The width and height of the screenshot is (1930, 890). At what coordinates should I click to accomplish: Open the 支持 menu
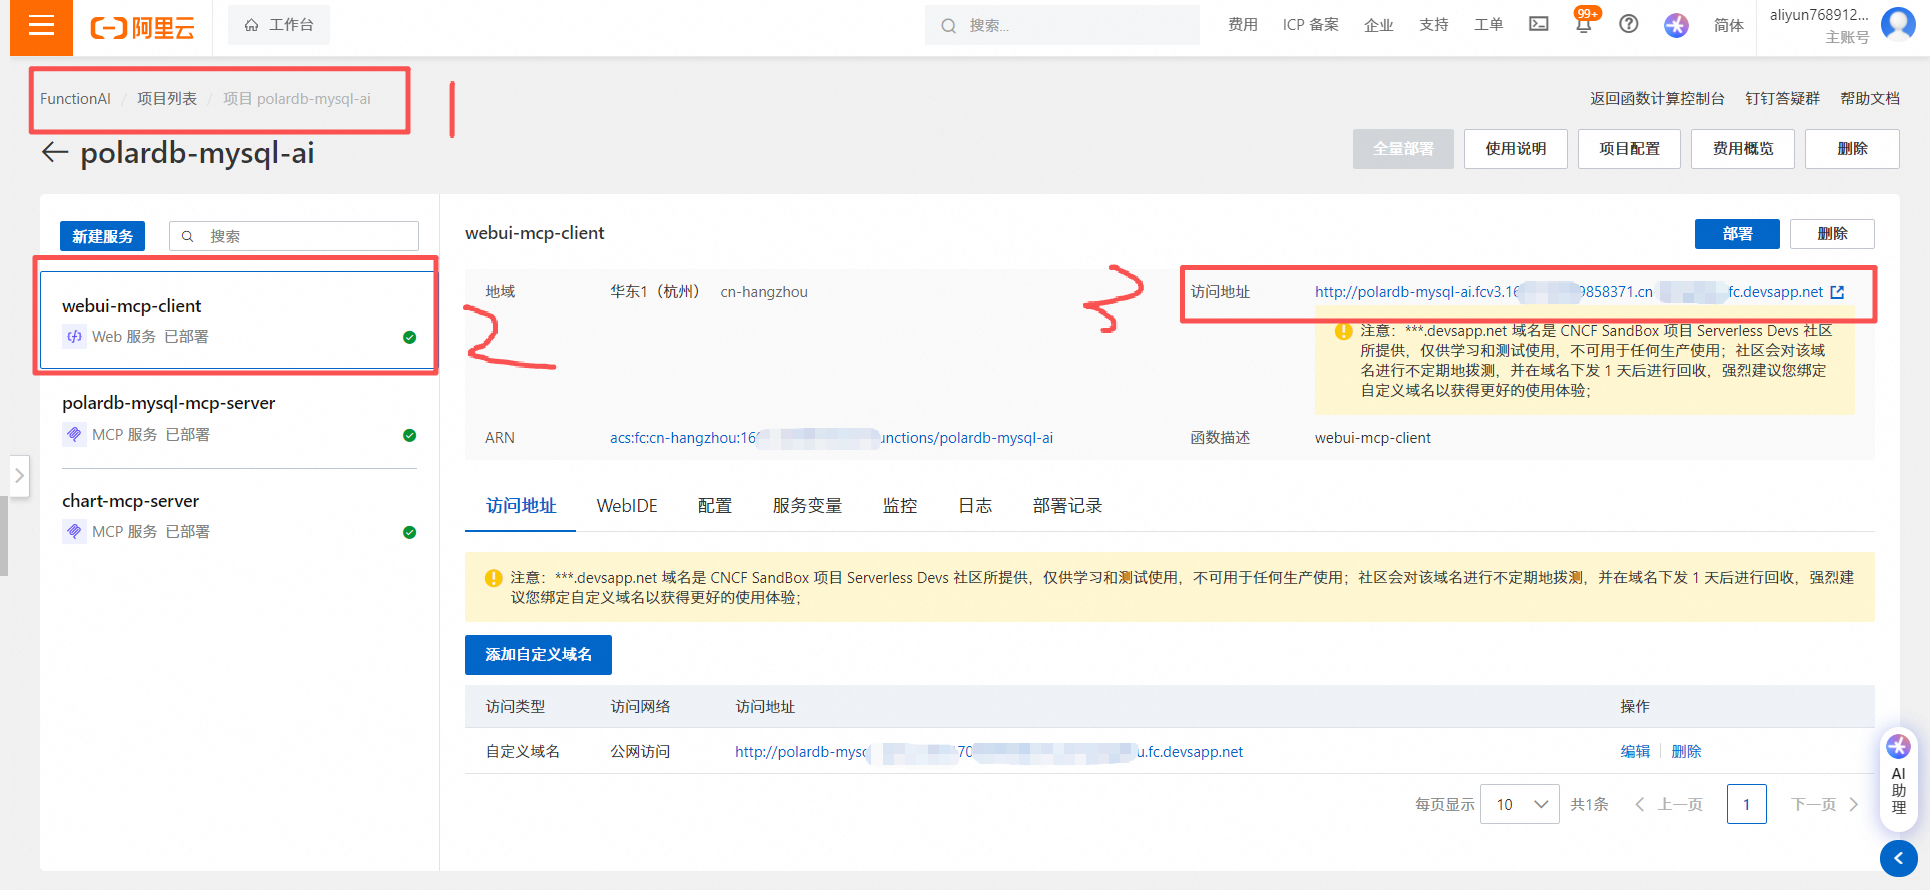[1434, 25]
